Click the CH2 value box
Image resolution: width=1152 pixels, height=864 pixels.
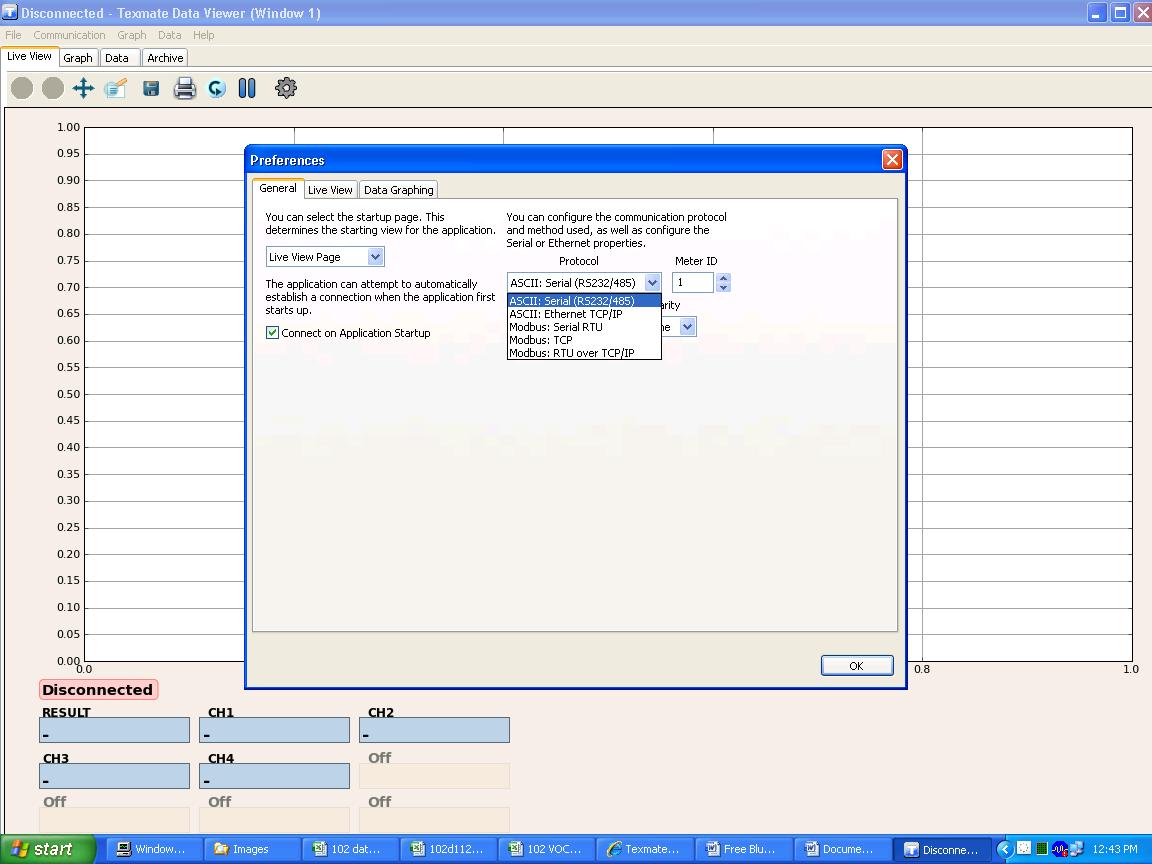point(434,730)
